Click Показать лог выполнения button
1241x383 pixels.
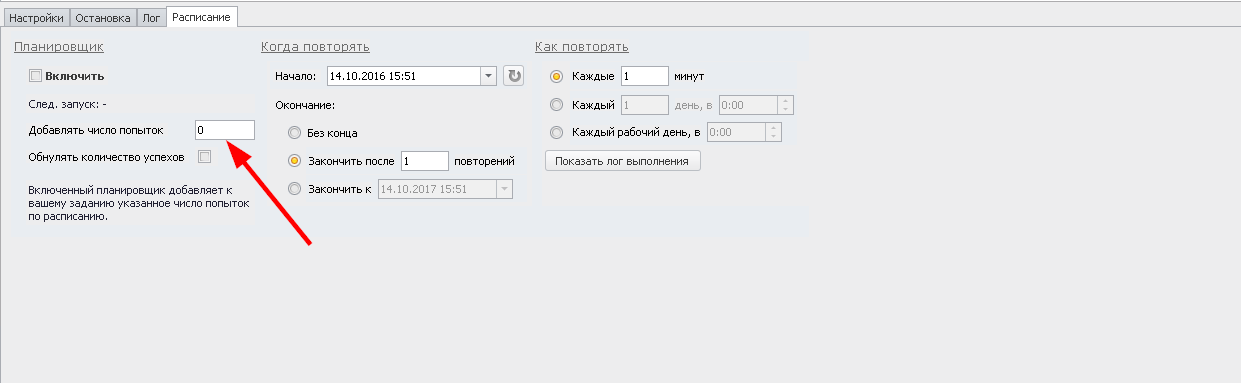(x=623, y=161)
